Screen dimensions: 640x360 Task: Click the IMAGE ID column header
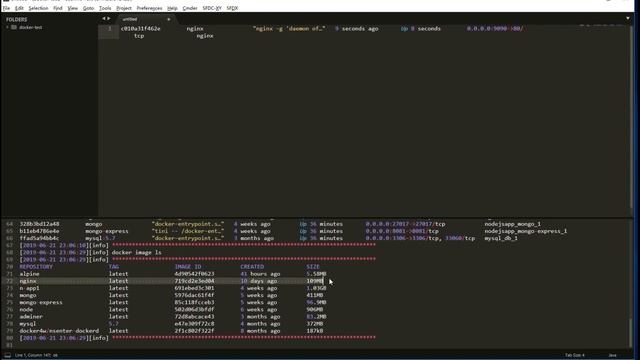coord(188,267)
